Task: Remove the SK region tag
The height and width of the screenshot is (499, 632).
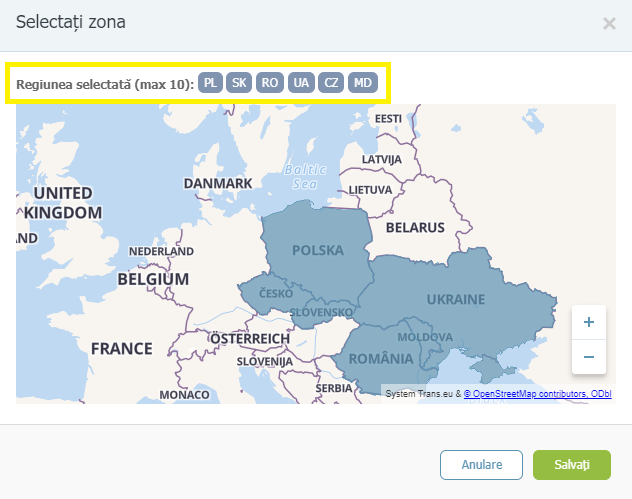Action: click(239, 83)
